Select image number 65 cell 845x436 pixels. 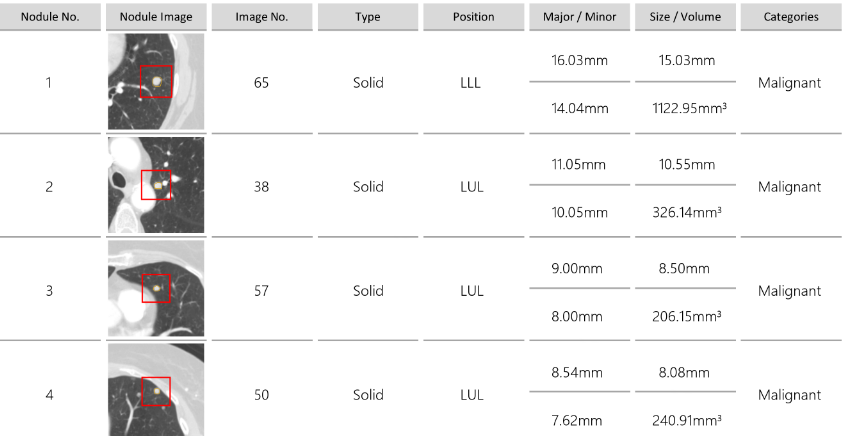pyautogui.click(x=261, y=83)
